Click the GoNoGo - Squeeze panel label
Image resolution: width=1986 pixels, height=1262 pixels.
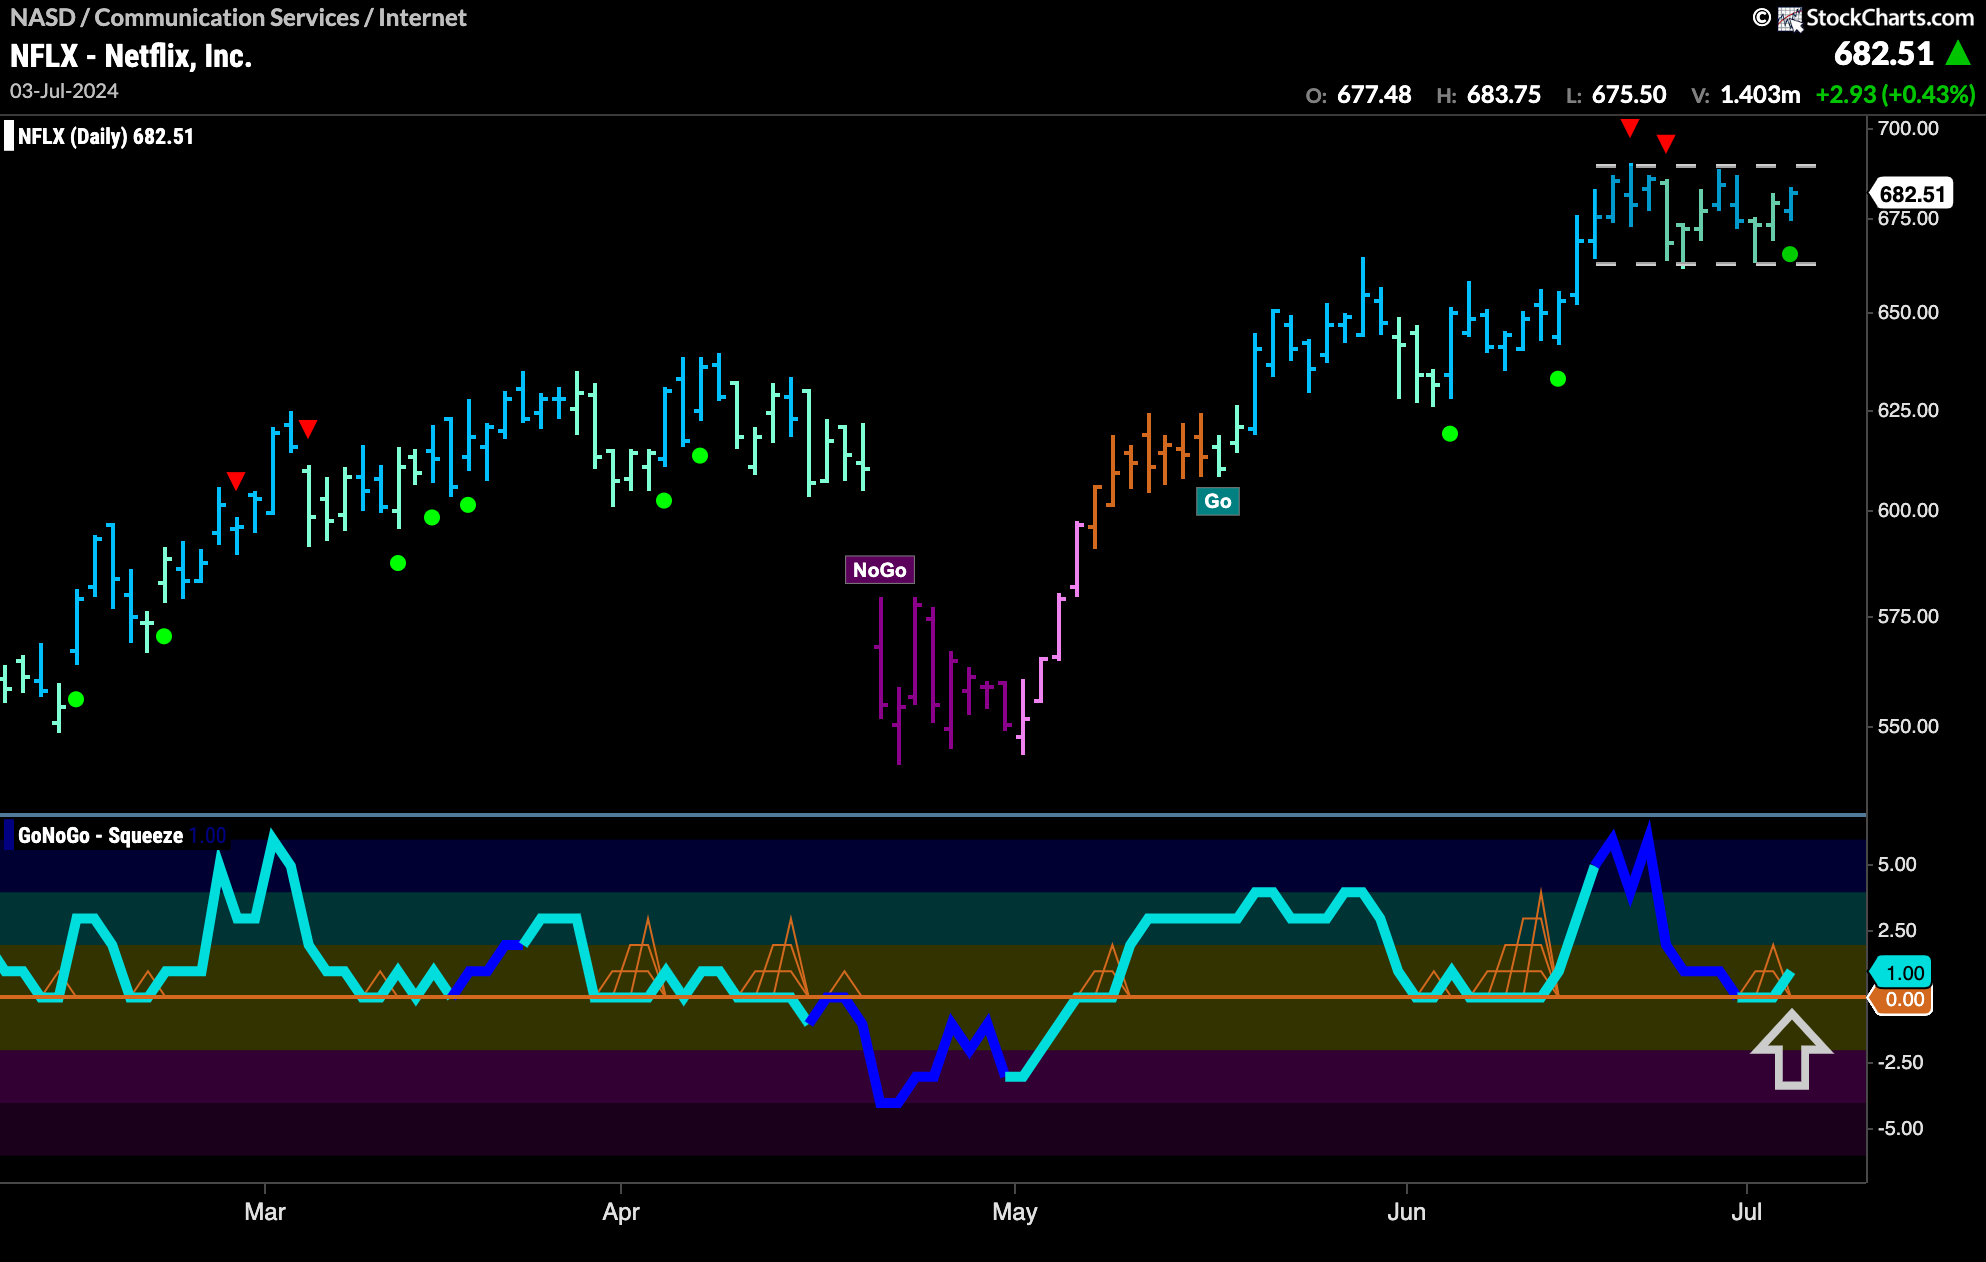point(100,835)
